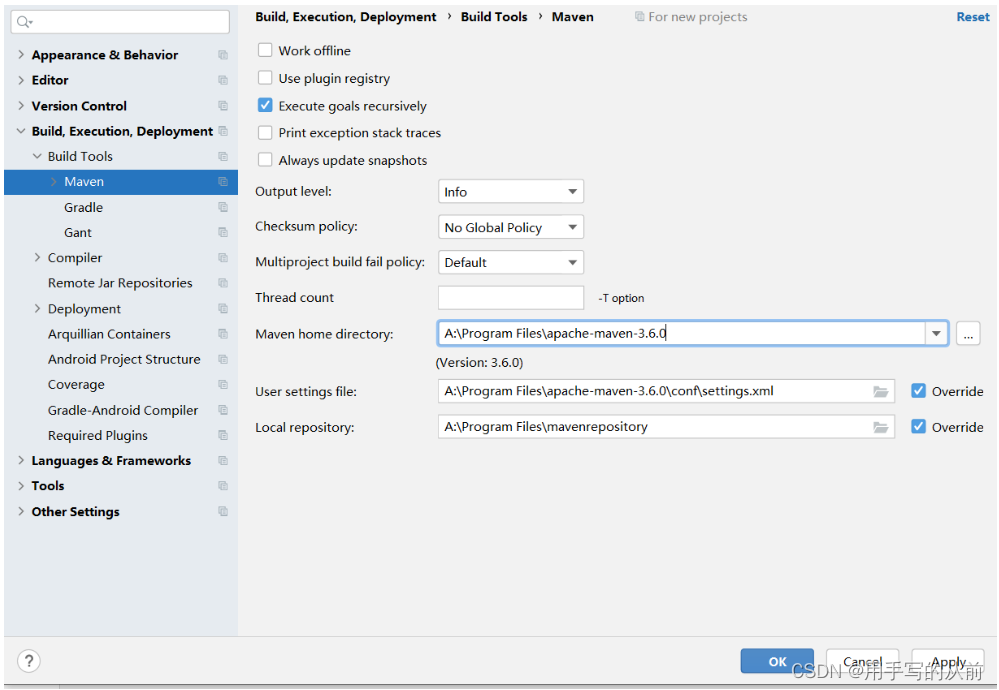Click the search magnifier icon in settings
Screen dimensions: 999x690
point(24,22)
